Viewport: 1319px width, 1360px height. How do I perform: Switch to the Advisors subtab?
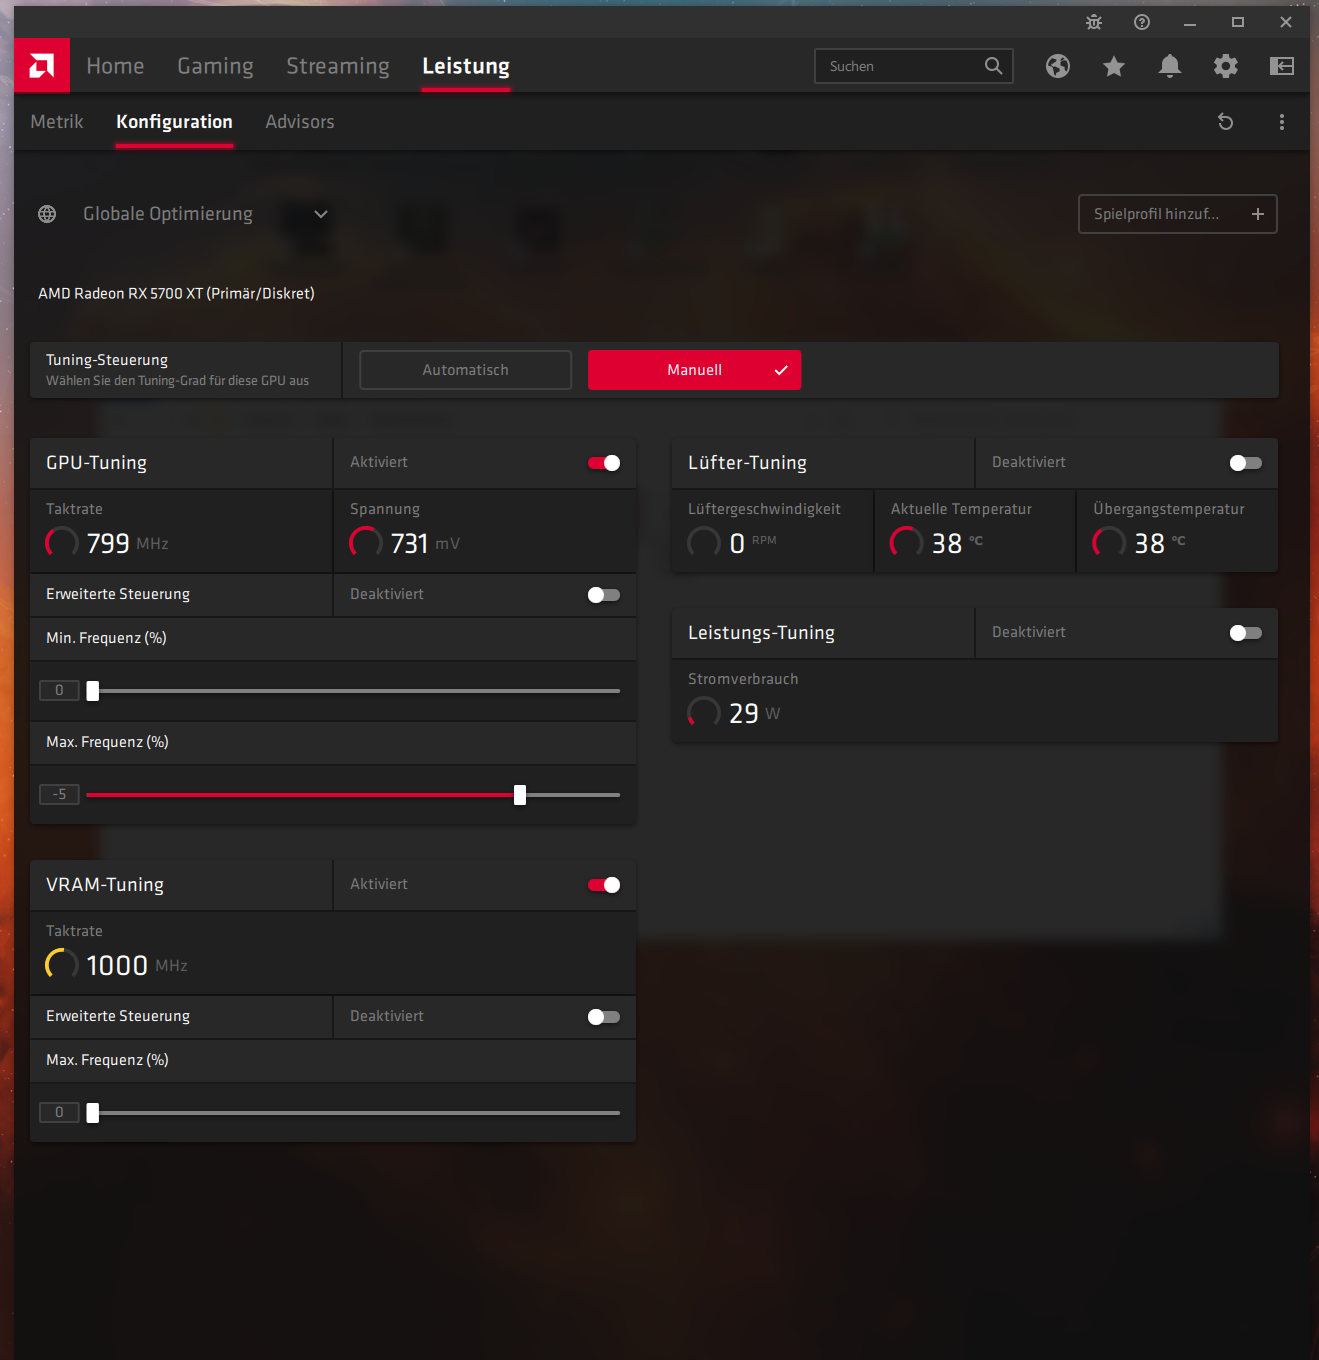(300, 122)
